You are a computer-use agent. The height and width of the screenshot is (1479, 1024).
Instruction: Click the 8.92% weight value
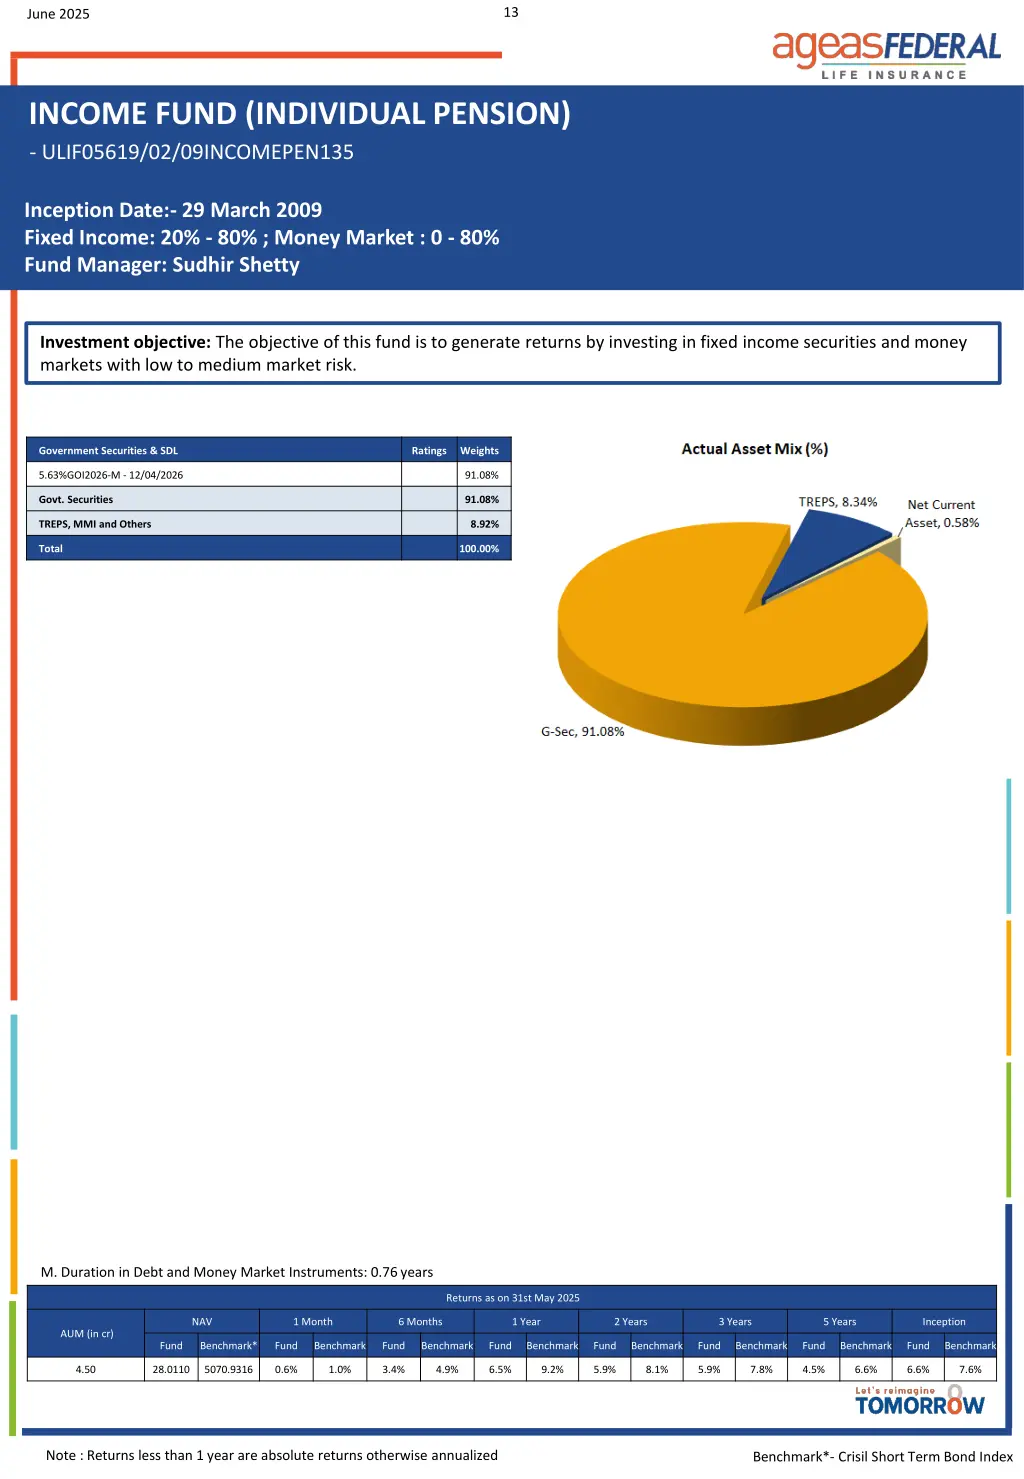(484, 524)
